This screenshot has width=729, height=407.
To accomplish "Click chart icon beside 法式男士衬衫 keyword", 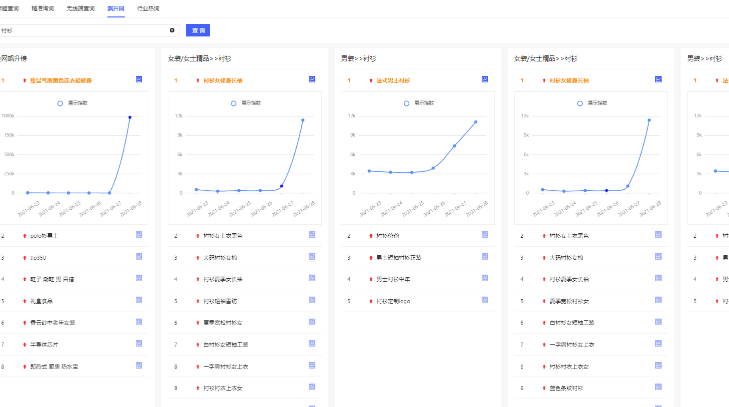I will coord(485,79).
